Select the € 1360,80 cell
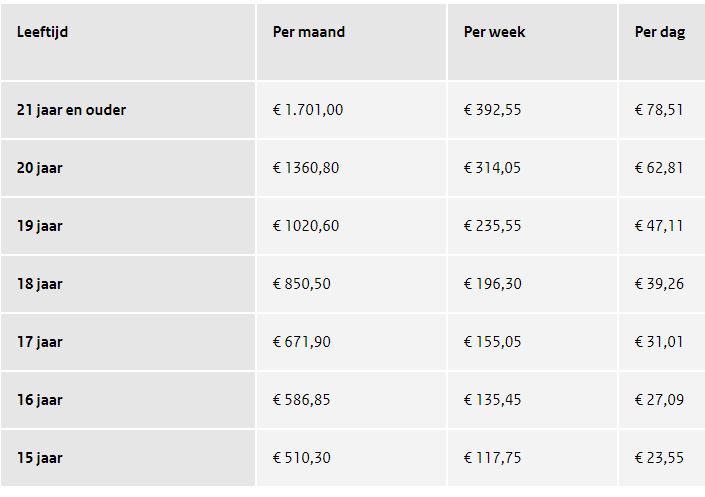Screen dimensions: 705x497 [306, 168]
